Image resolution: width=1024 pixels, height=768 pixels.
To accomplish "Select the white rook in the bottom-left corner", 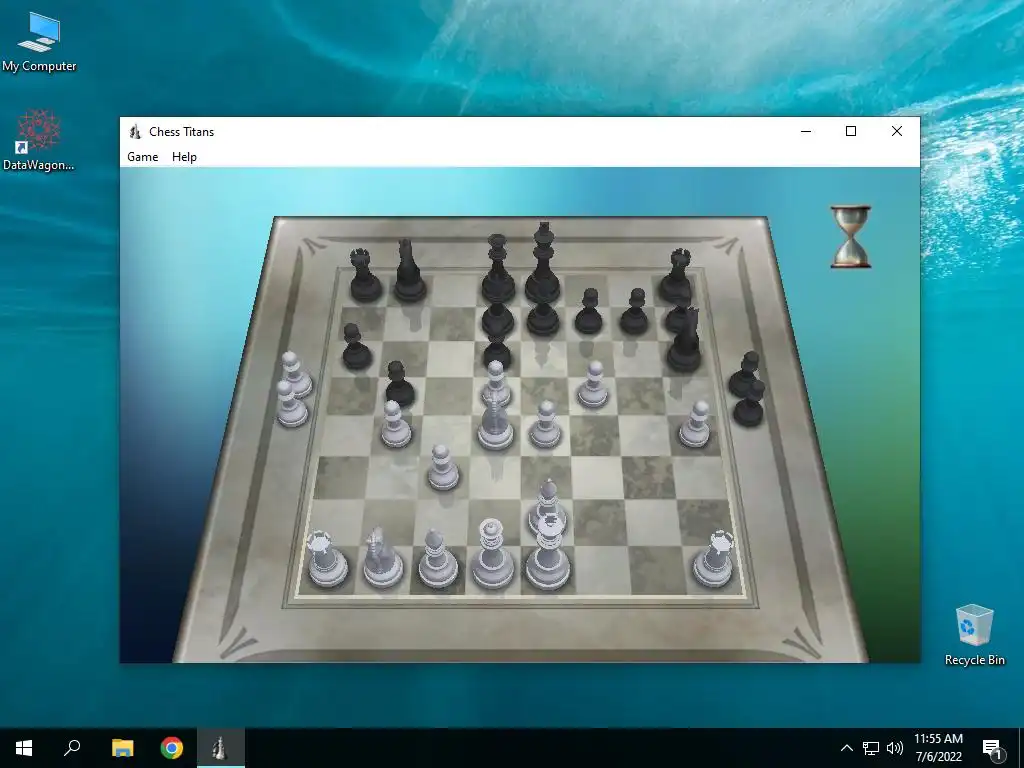I will (x=327, y=559).
